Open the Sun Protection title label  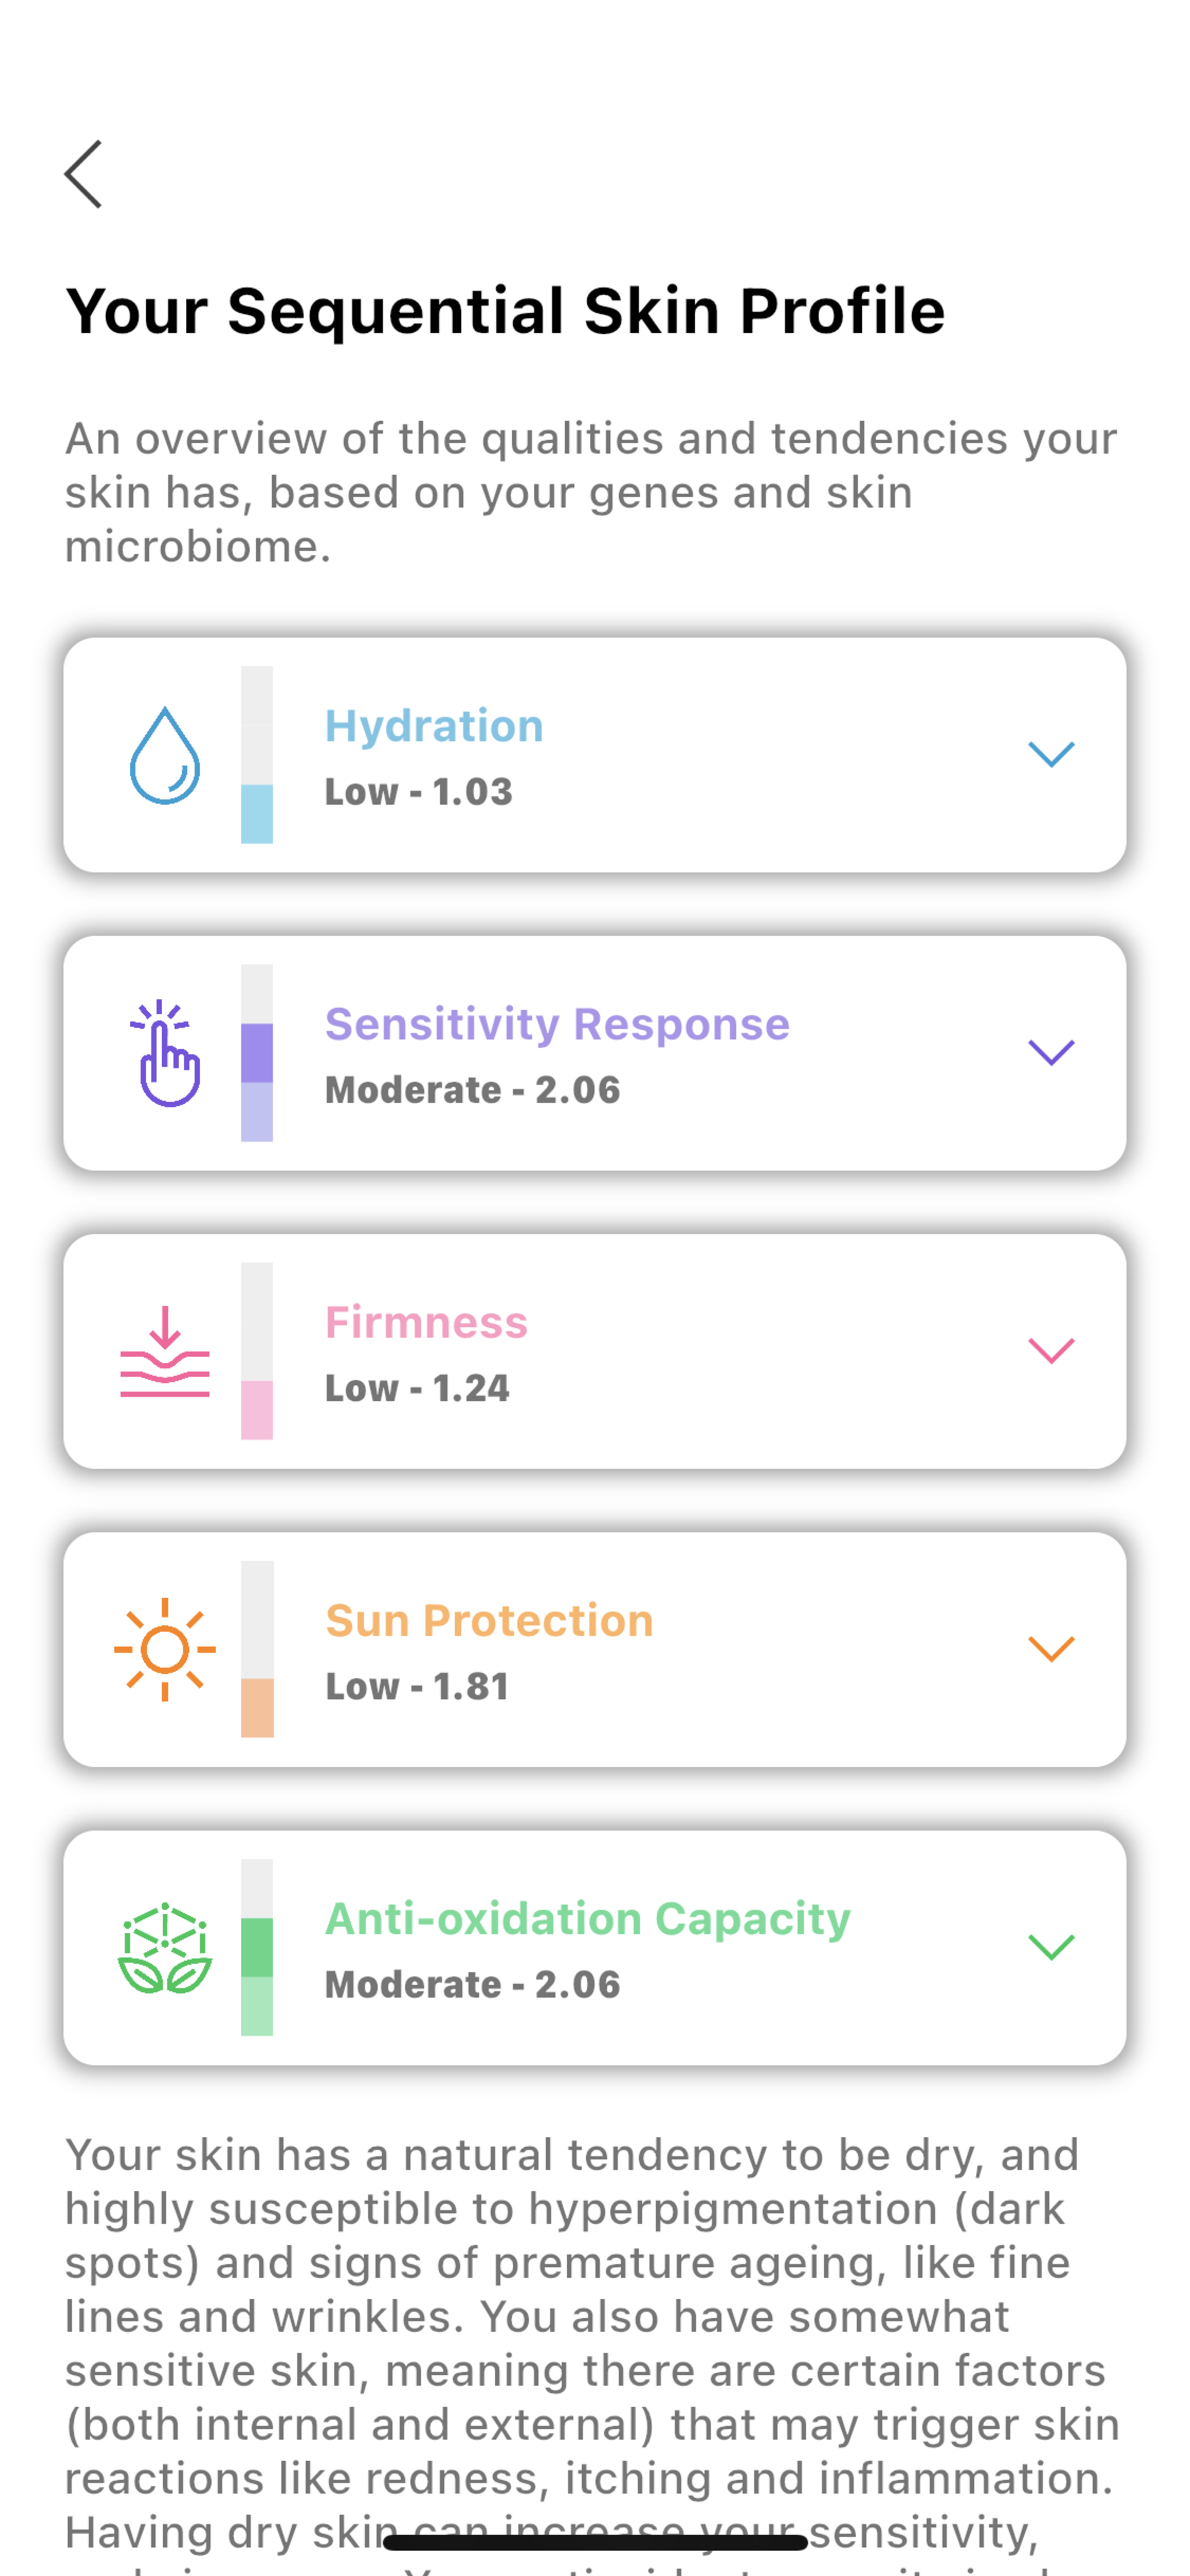pos(489,1620)
